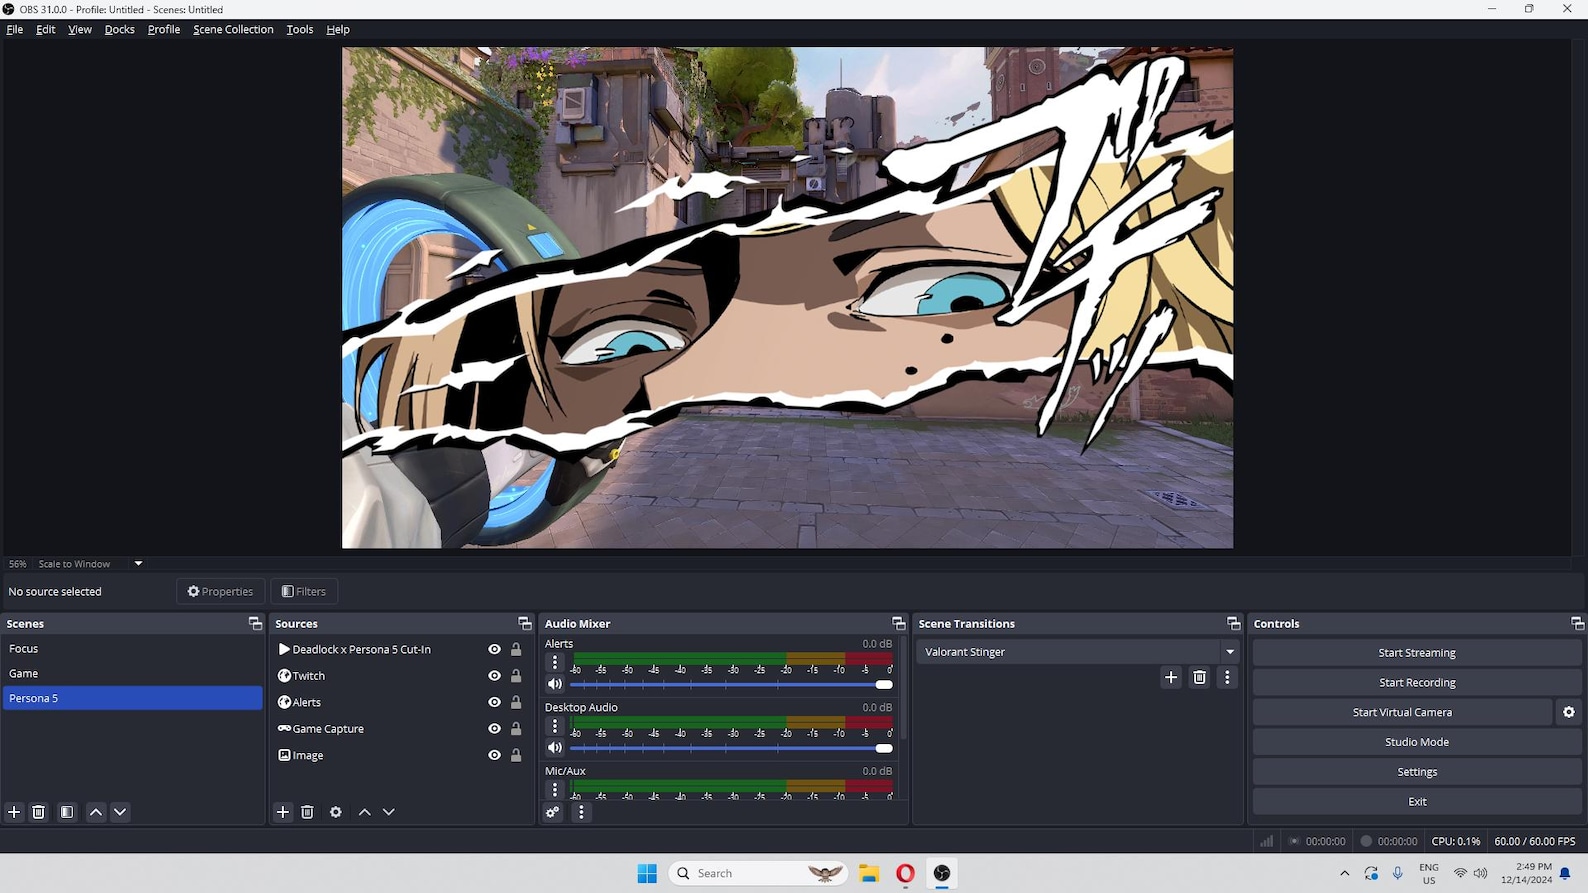1588x893 pixels.
Task: Open the Docks menu
Action: (x=120, y=29)
